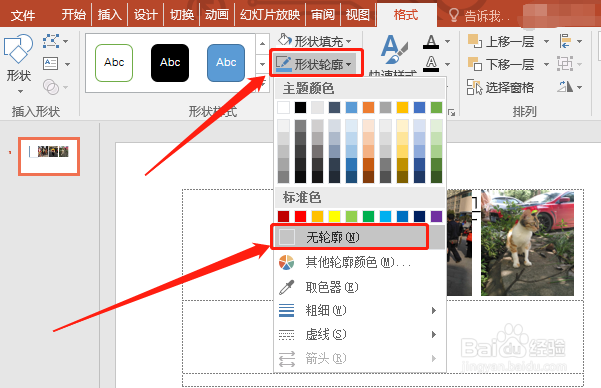Select the black filled Abc style

pos(170,63)
